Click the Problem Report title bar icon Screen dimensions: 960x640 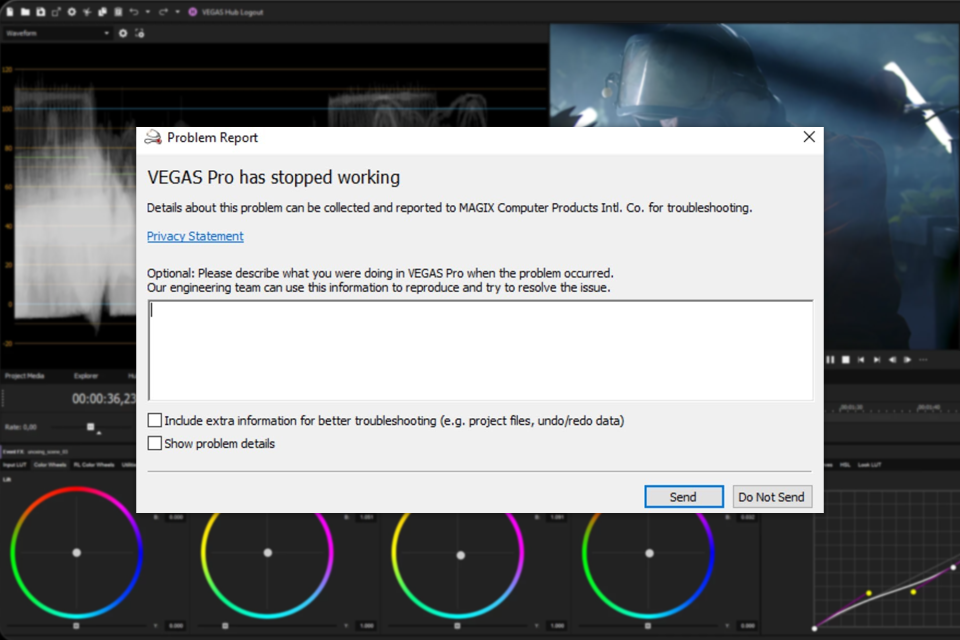click(152, 137)
